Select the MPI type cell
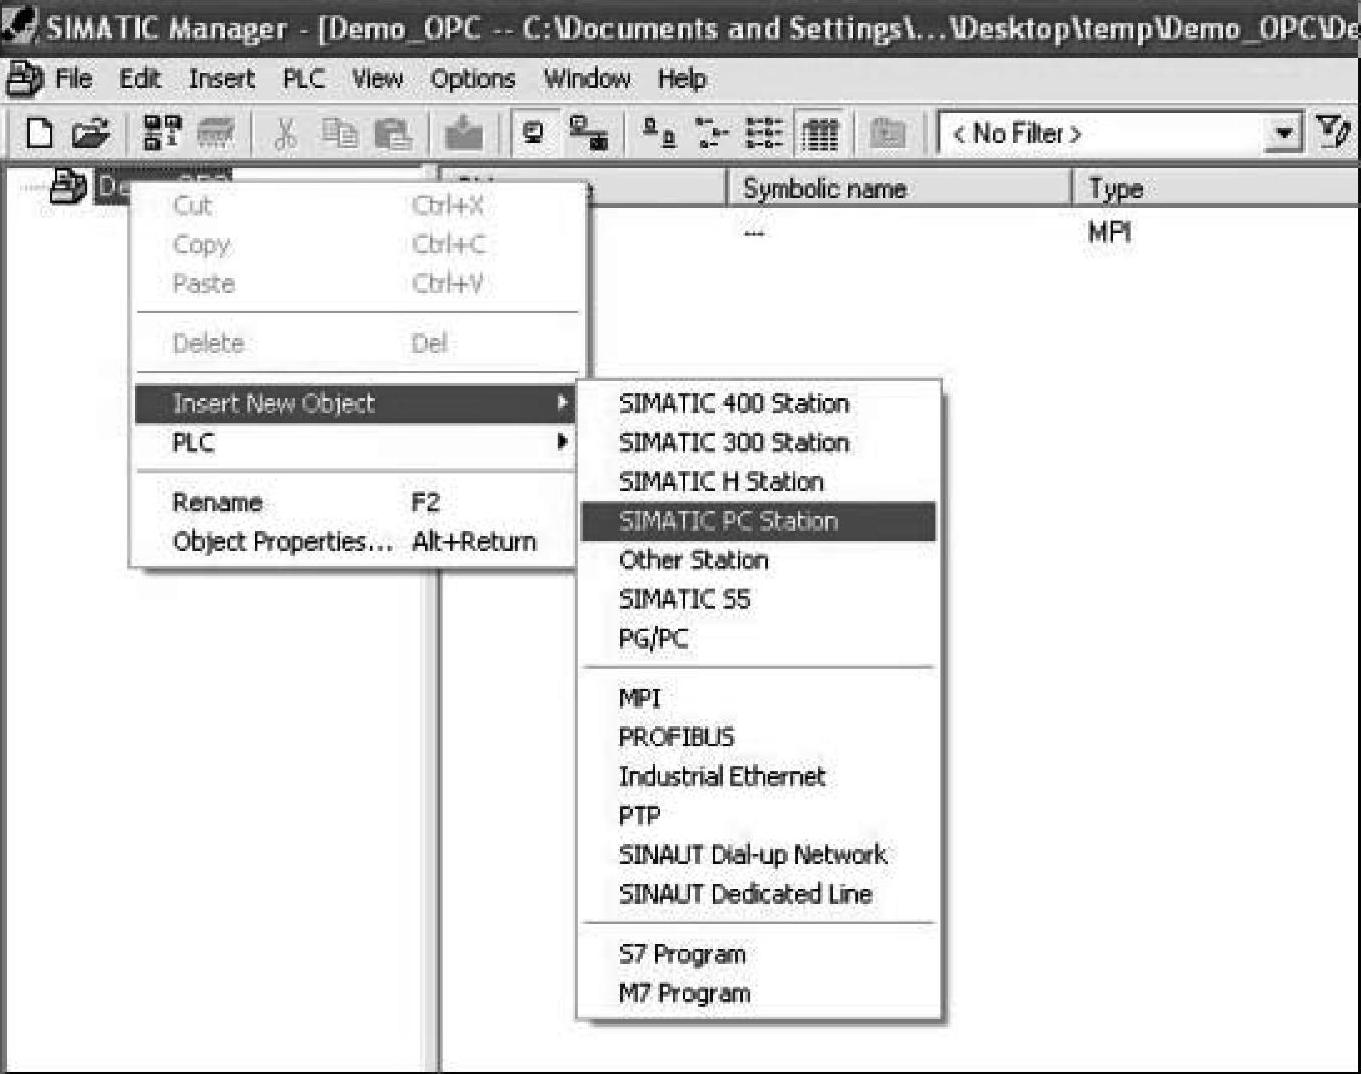The image size is (1361, 1074). click(1110, 232)
